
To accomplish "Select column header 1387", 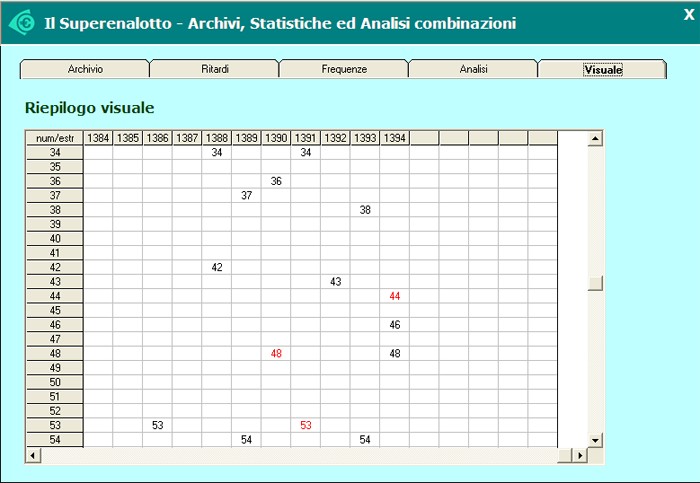I will point(187,138).
